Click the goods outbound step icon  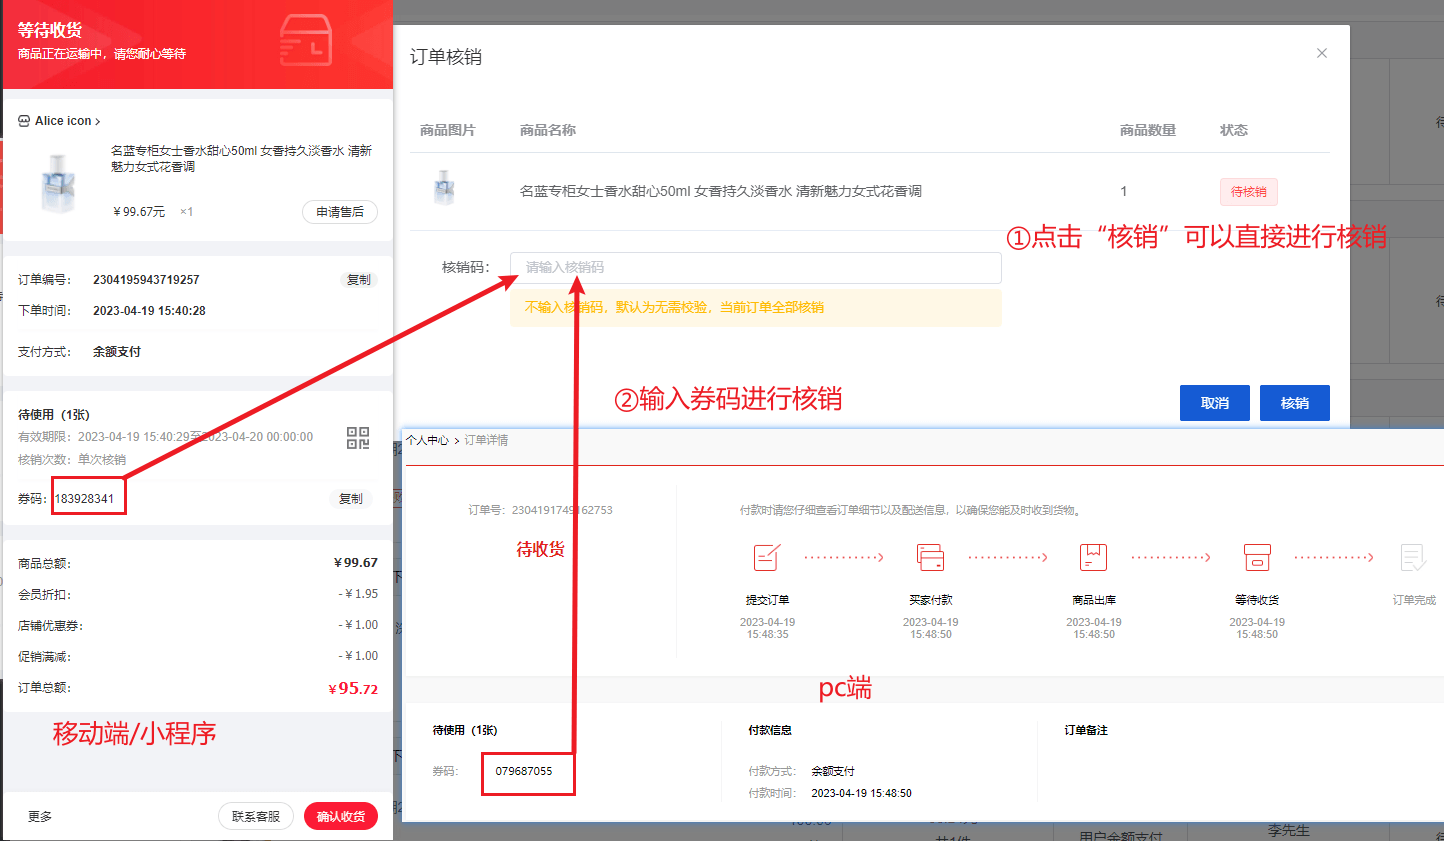coord(1094,557)
